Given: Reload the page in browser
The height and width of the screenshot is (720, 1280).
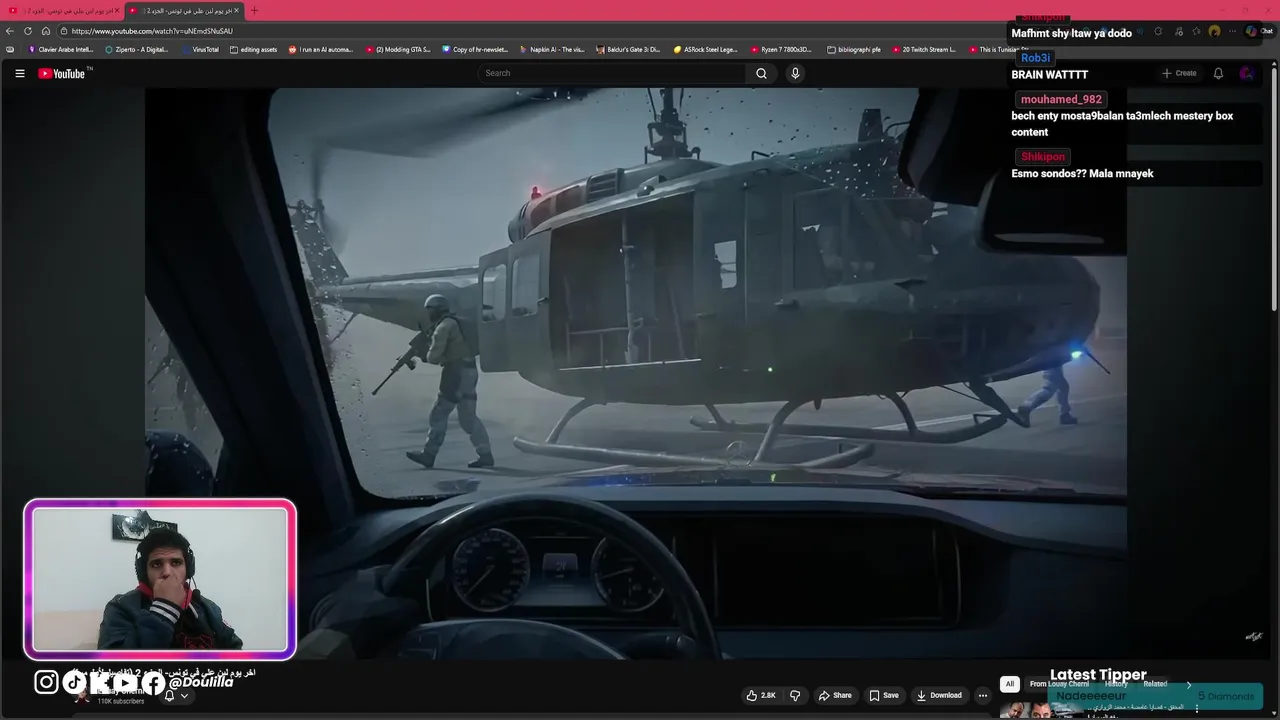Looking at the screenshot, I should (x=28, y=31).
